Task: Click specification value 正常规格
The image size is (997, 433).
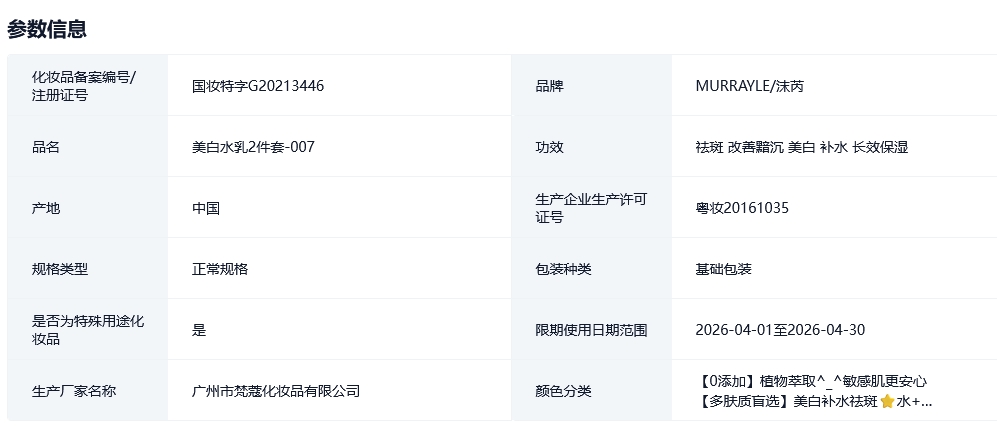Action: [x=220, y=269]
